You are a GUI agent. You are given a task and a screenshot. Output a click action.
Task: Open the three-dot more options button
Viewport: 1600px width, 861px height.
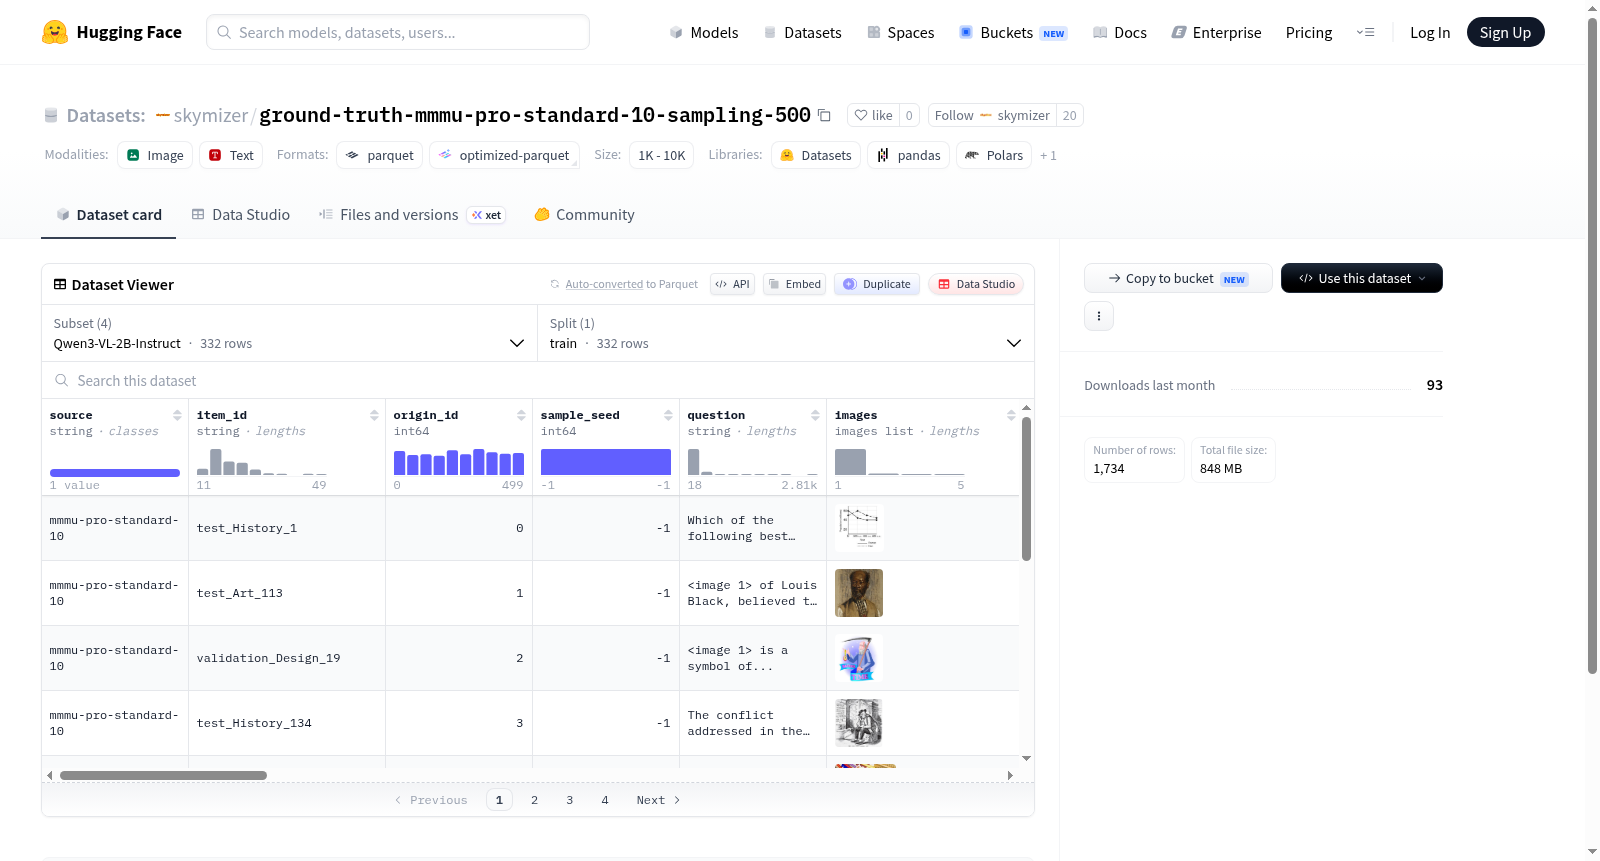point(1099,316)
